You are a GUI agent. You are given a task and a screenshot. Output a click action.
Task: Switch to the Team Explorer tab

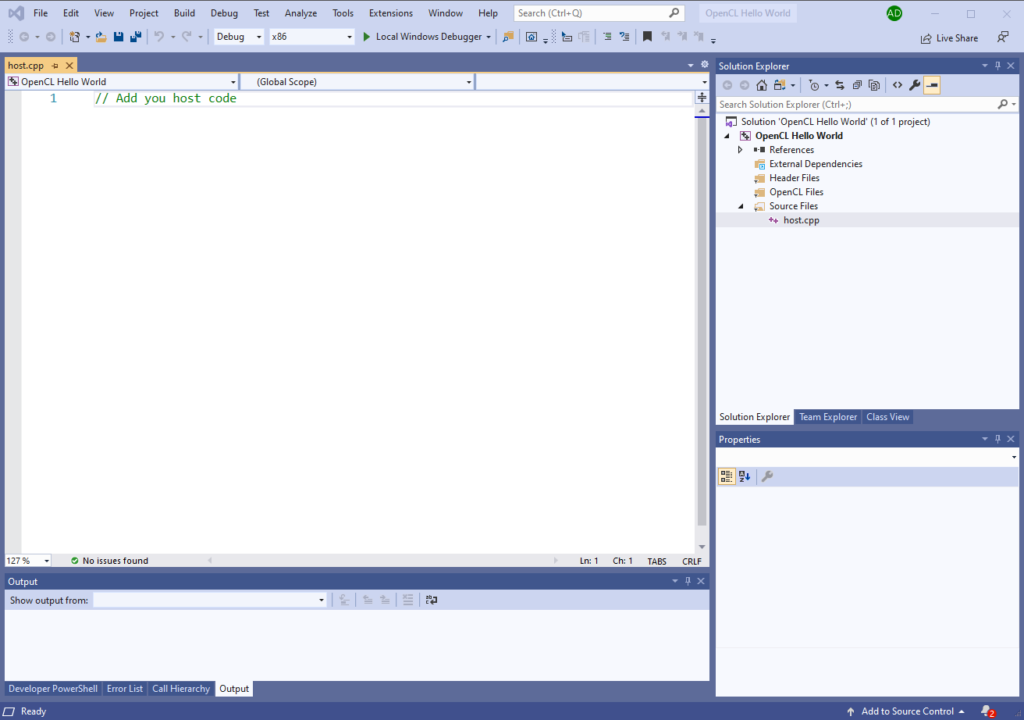point(828,417)
